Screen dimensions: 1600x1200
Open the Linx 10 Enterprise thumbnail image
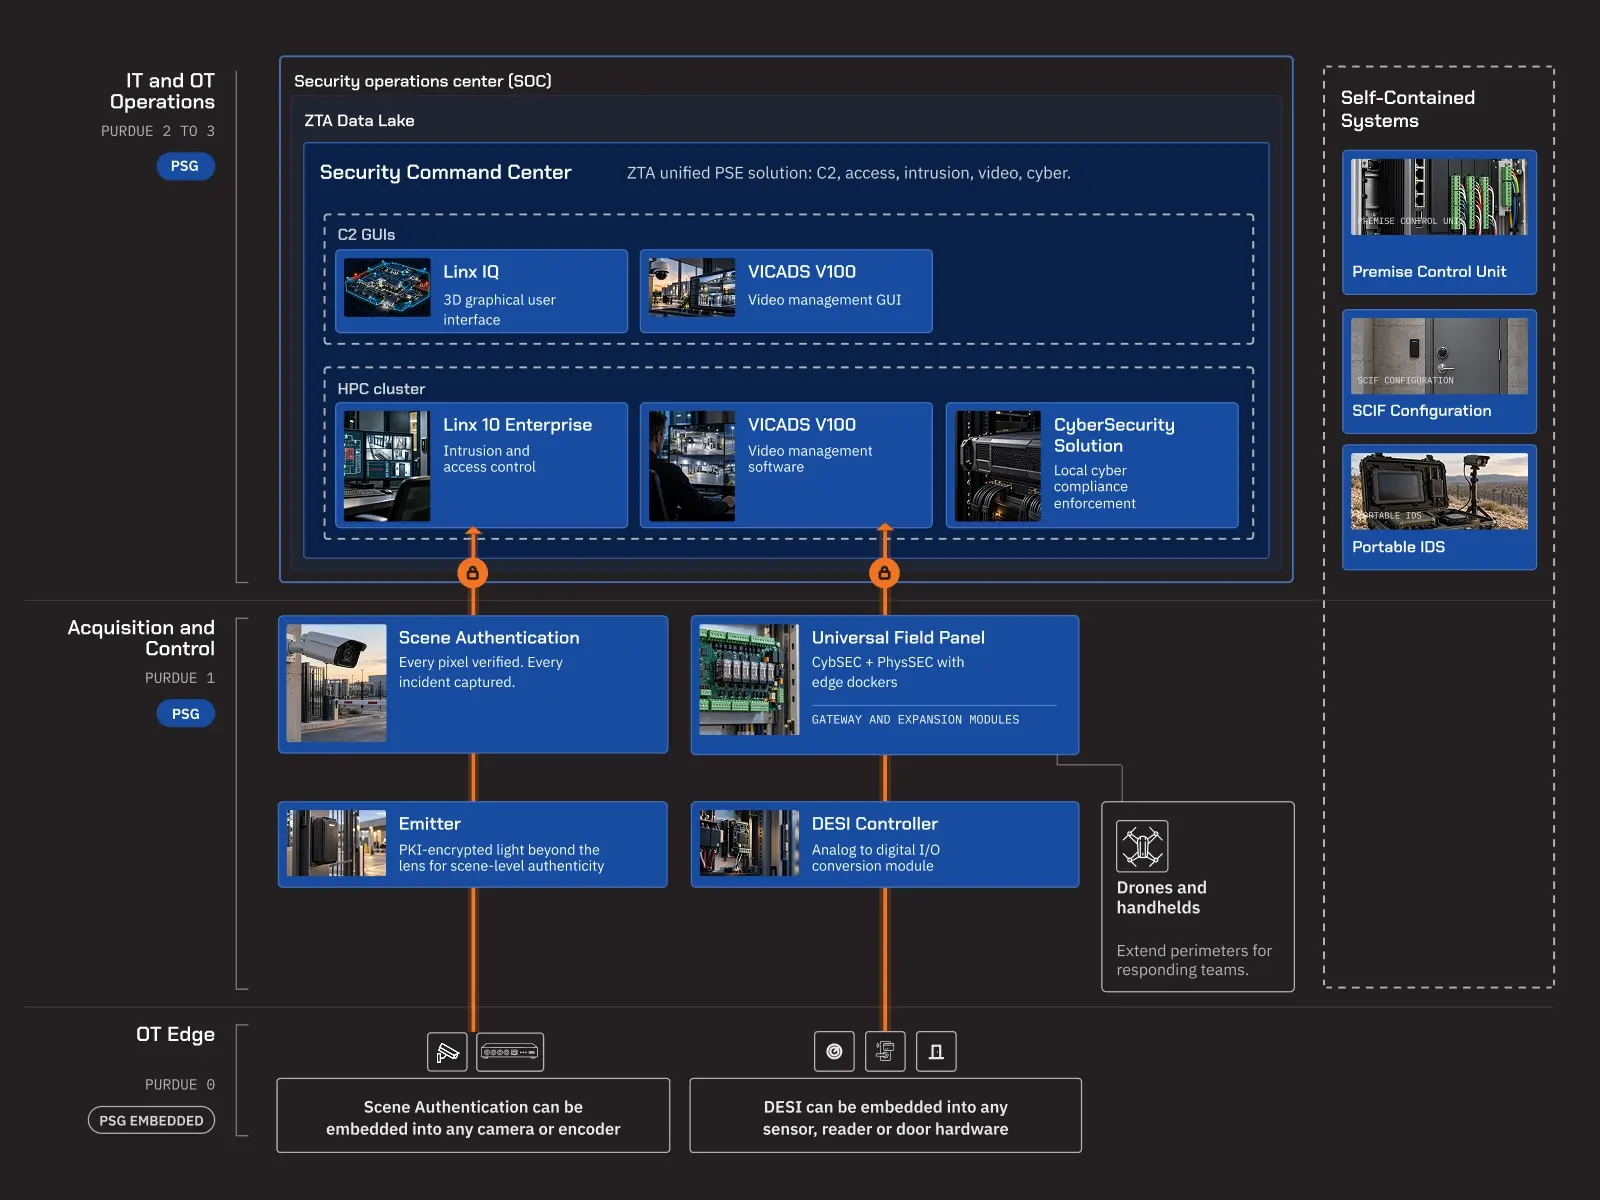tap(387, 466)
